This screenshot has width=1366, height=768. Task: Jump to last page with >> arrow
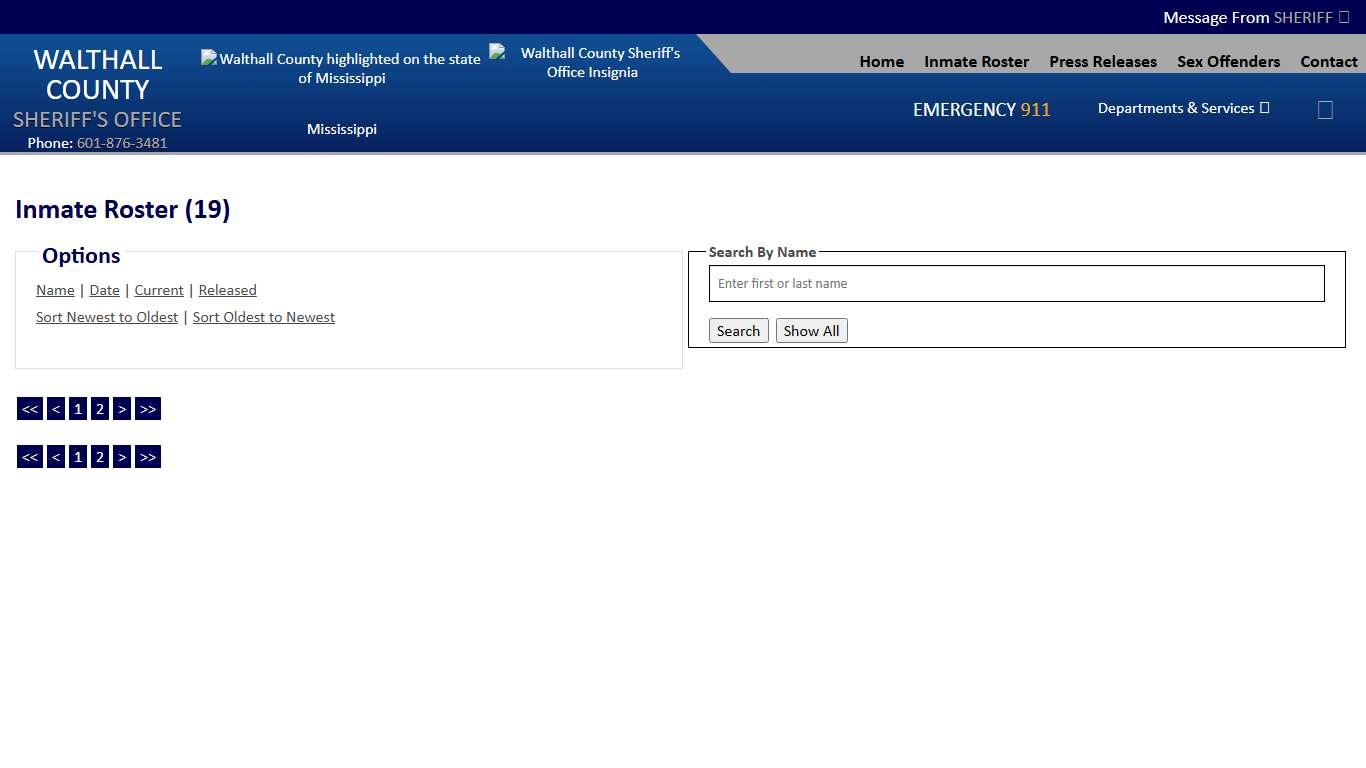[147, 408]
